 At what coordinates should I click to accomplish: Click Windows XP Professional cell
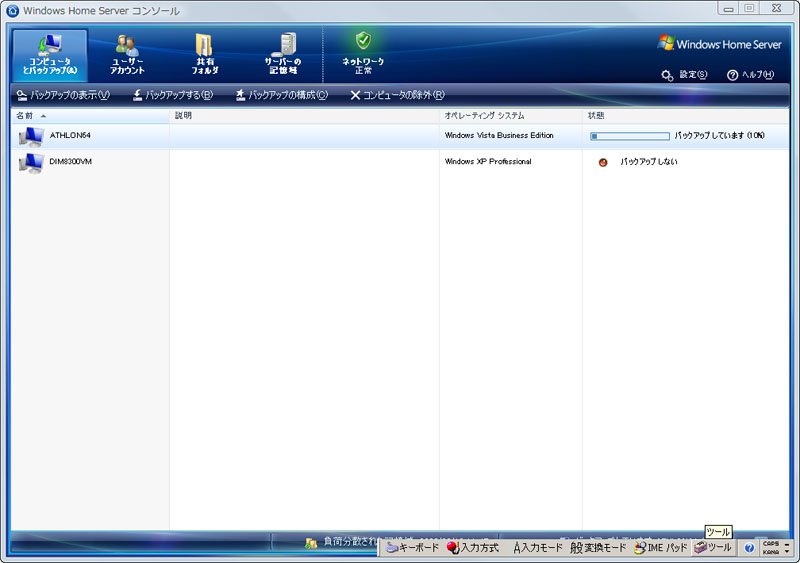(x=488, y=161)
